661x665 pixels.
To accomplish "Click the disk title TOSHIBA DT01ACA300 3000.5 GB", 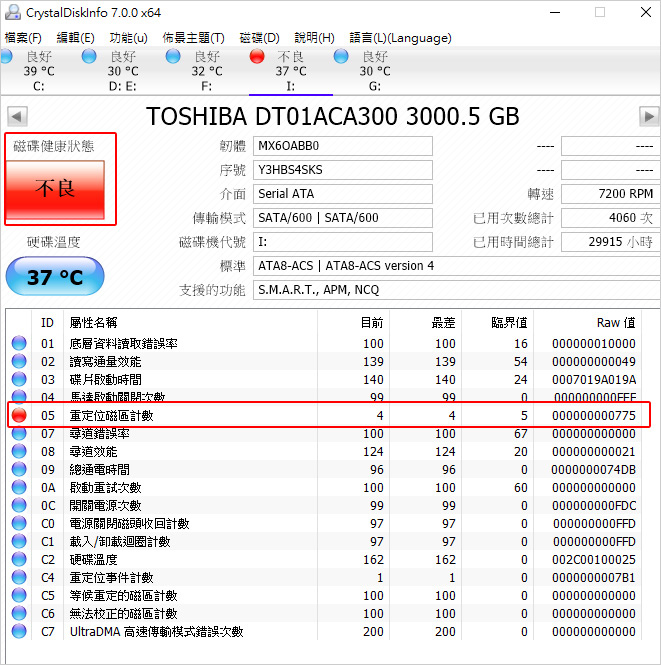I will (x=333, y=116).
